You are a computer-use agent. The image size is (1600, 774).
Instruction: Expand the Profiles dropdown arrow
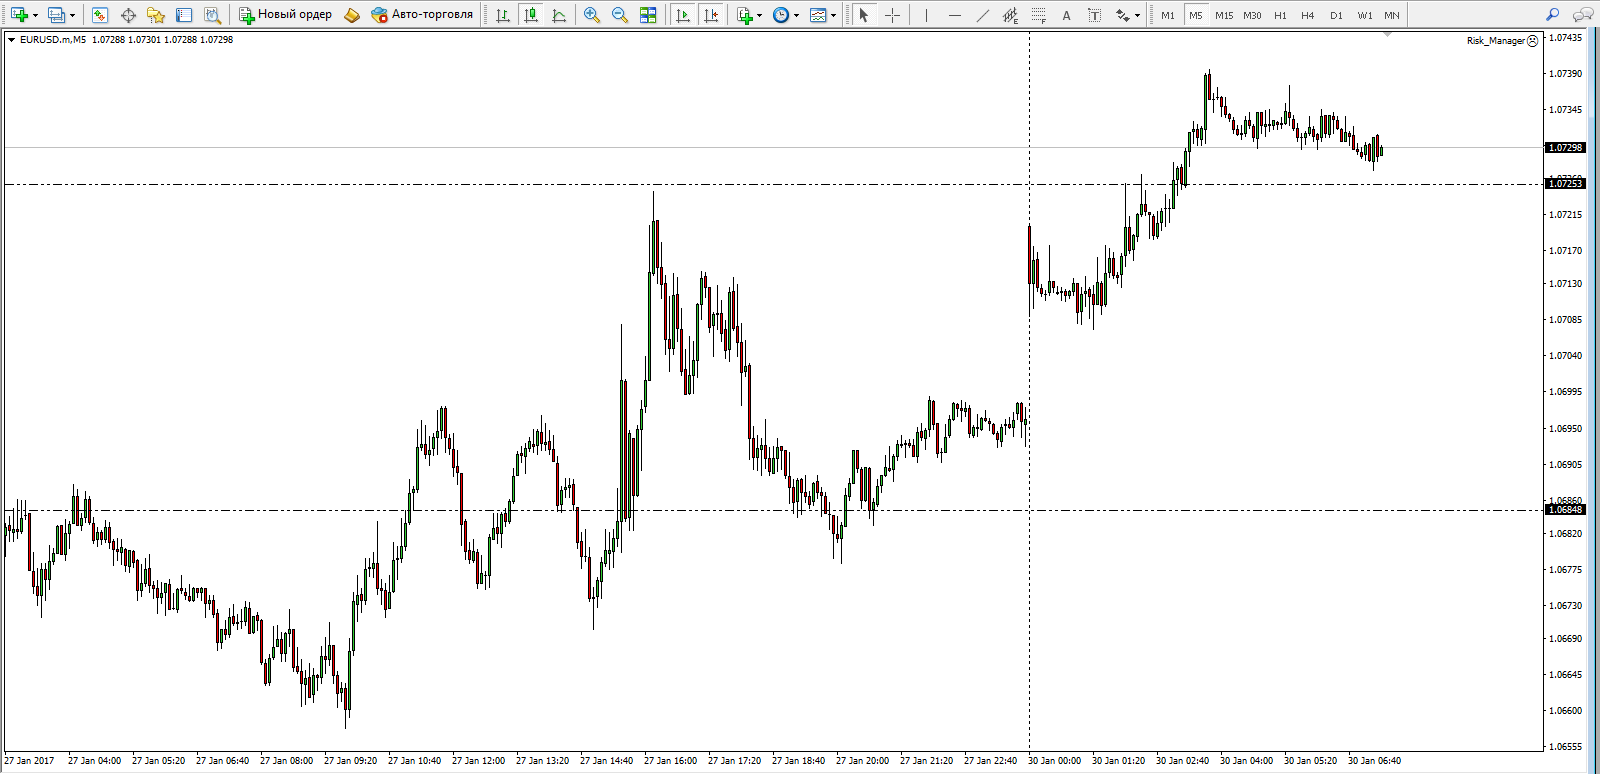point(72,15)
